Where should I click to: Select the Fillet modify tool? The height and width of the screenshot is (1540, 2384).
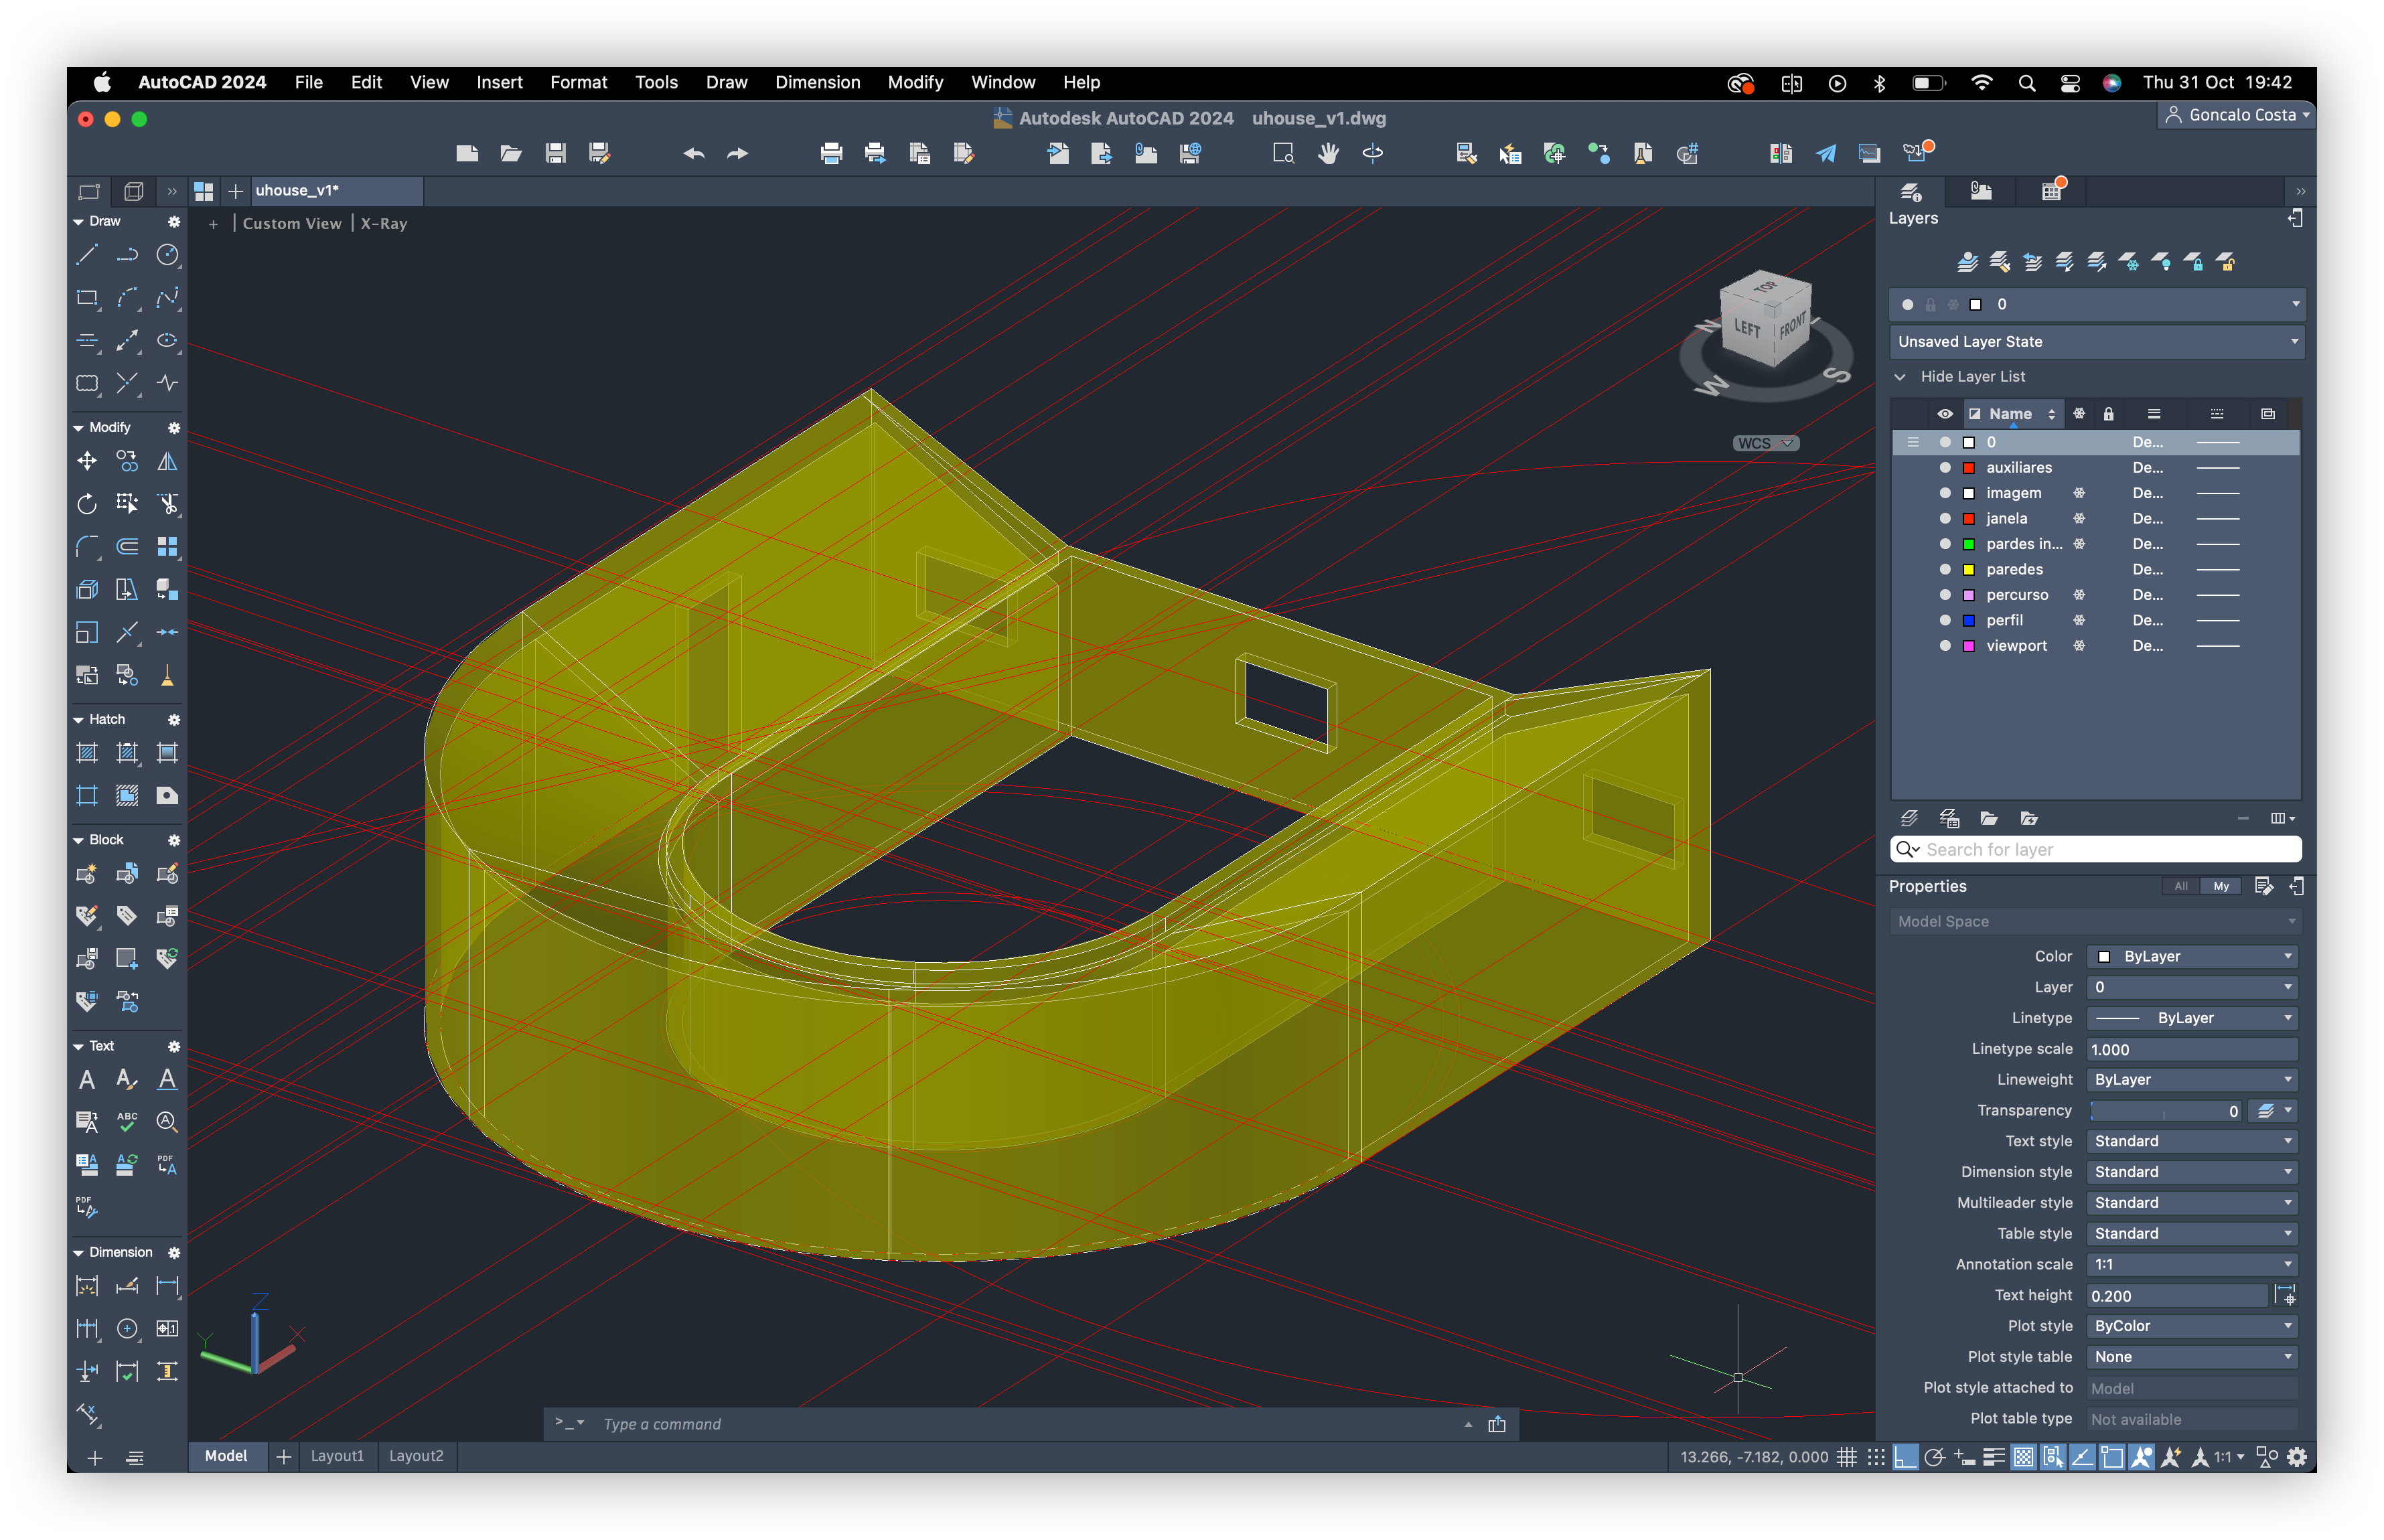87,546
